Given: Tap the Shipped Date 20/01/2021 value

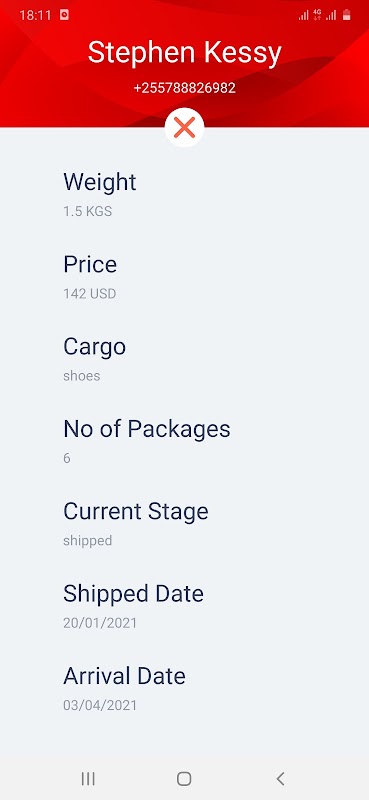Looking at the screenshot, I should pyautogui.click(x=100, y=623).
